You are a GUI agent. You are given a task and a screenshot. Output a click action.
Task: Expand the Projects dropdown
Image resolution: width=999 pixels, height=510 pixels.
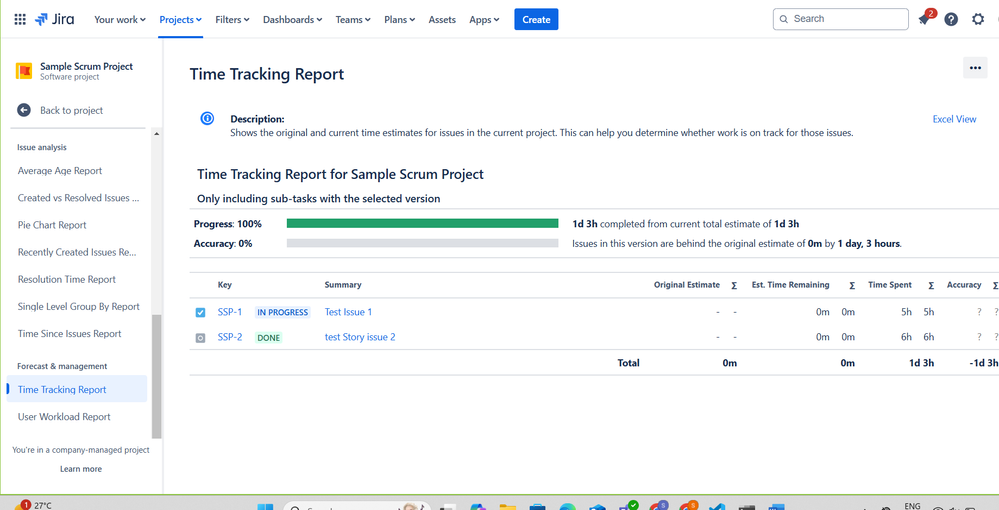point(180,20)
